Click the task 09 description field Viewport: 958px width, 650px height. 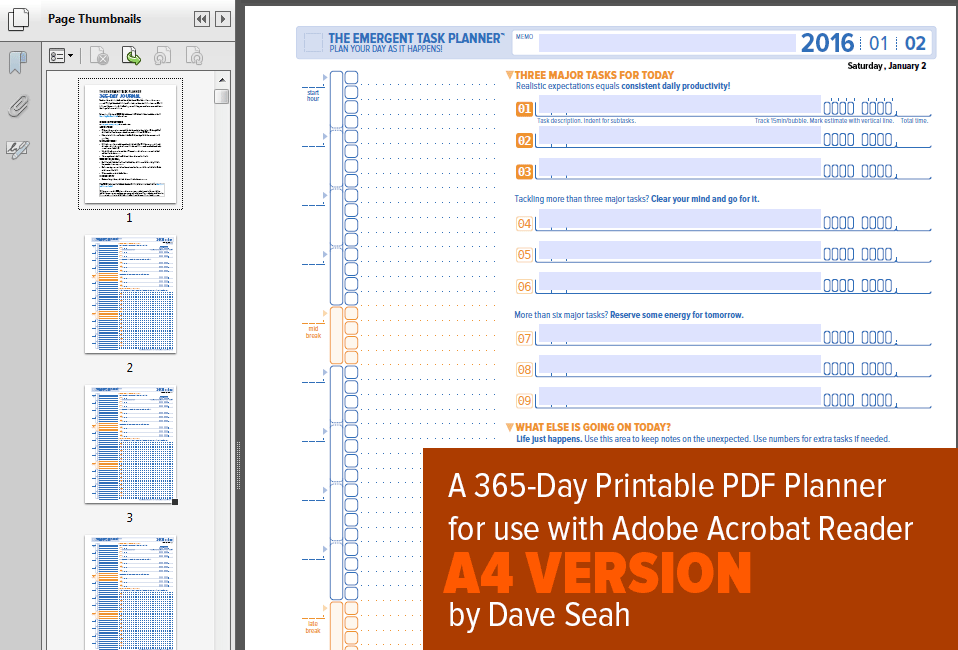pos(679,396)
